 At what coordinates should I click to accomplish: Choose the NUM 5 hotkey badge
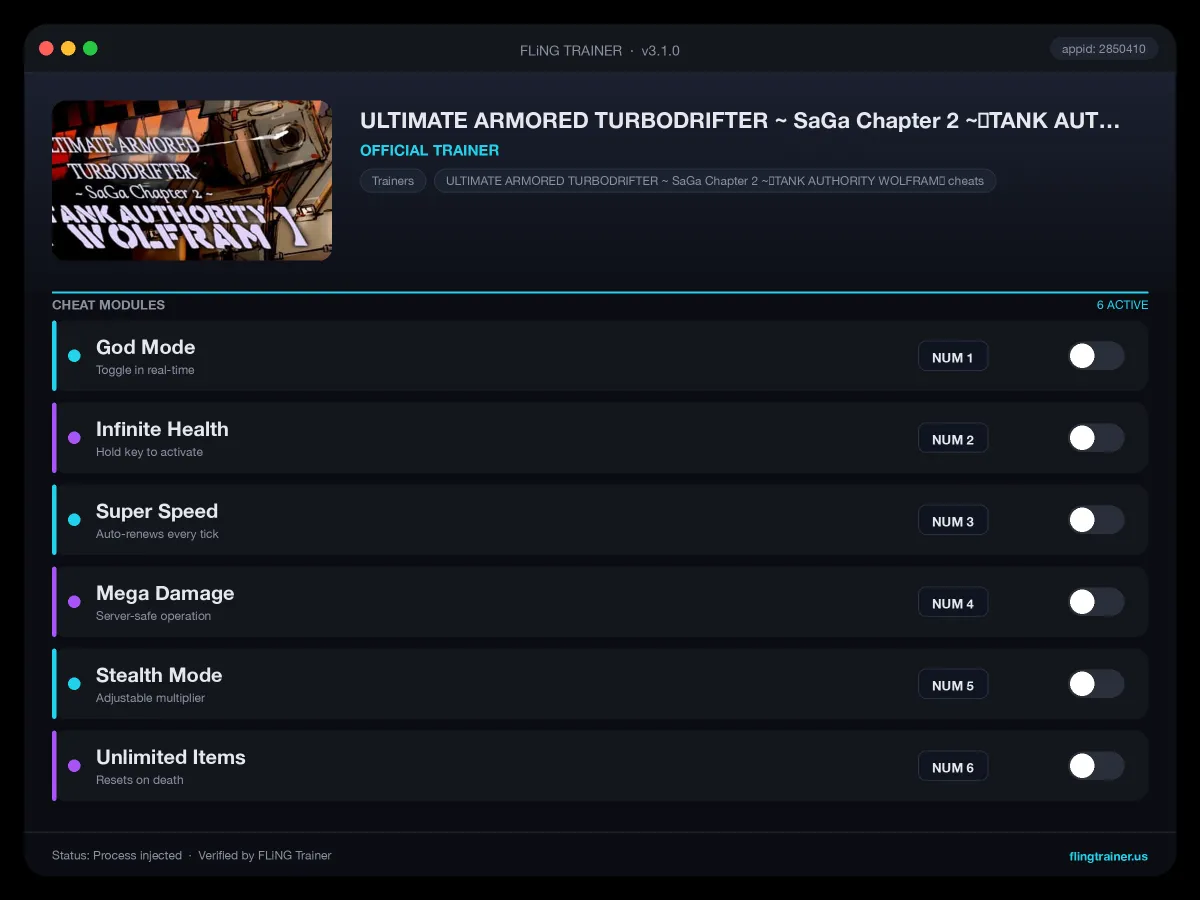click(x=953, y=685)
